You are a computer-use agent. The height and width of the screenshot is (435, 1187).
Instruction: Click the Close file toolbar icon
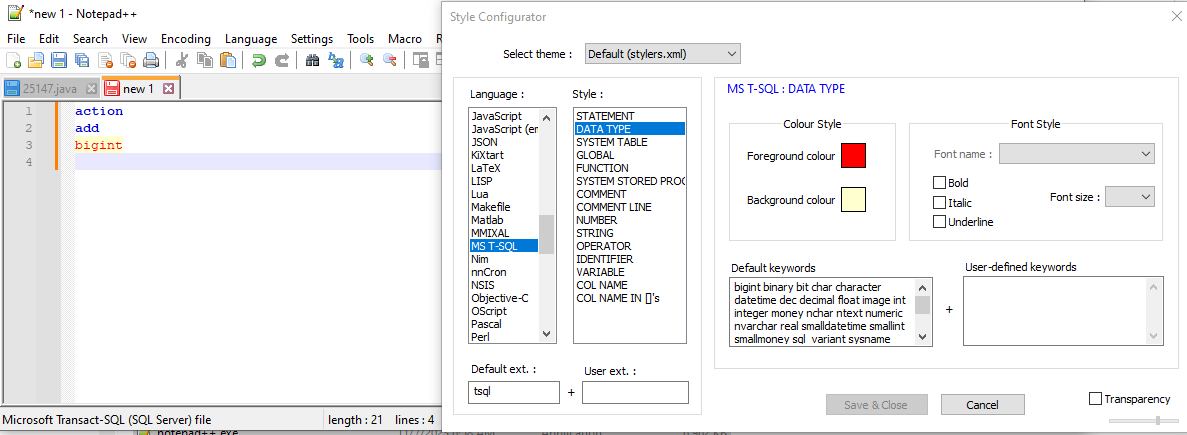104,60
